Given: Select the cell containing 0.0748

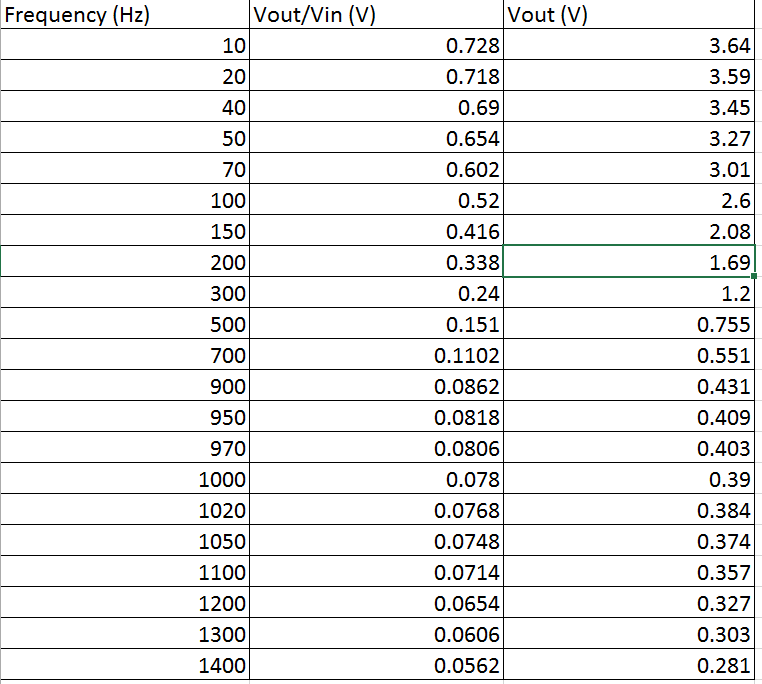Looking at the screenshot, I should (x=376, y=541).
